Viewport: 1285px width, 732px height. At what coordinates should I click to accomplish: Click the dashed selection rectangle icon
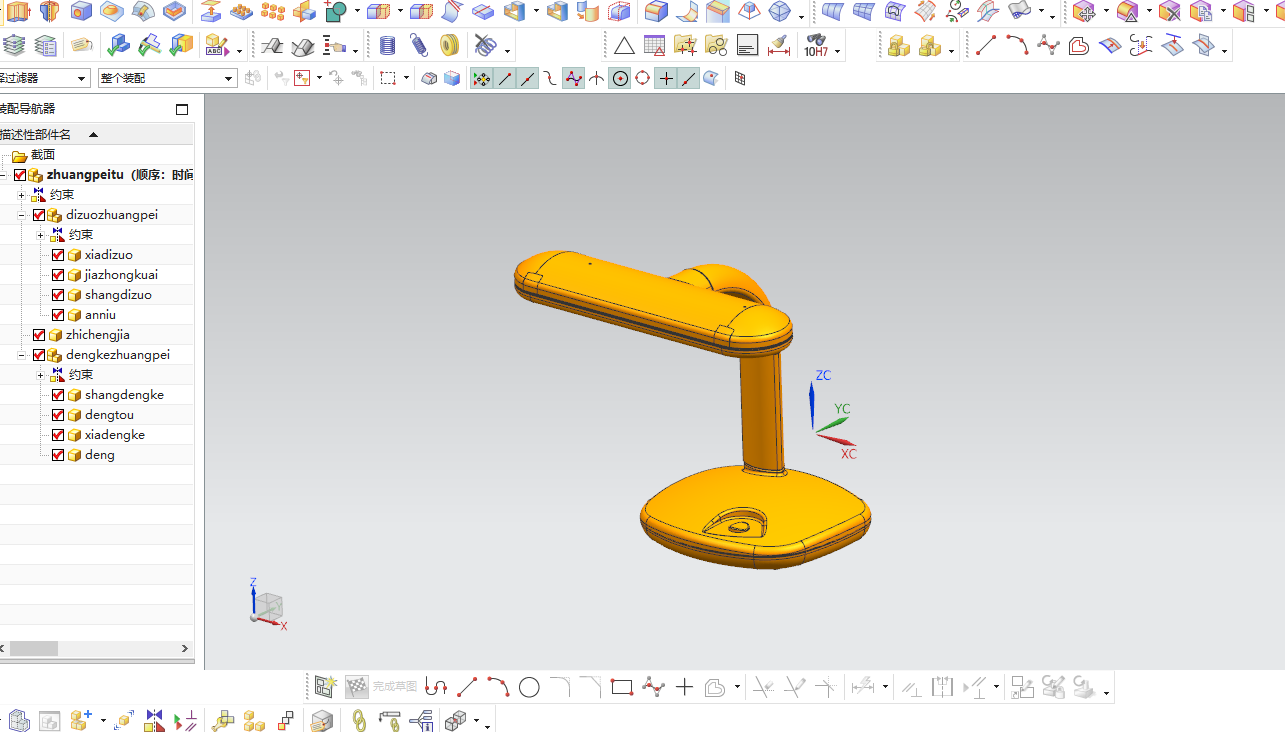click(x=388, y=78)
